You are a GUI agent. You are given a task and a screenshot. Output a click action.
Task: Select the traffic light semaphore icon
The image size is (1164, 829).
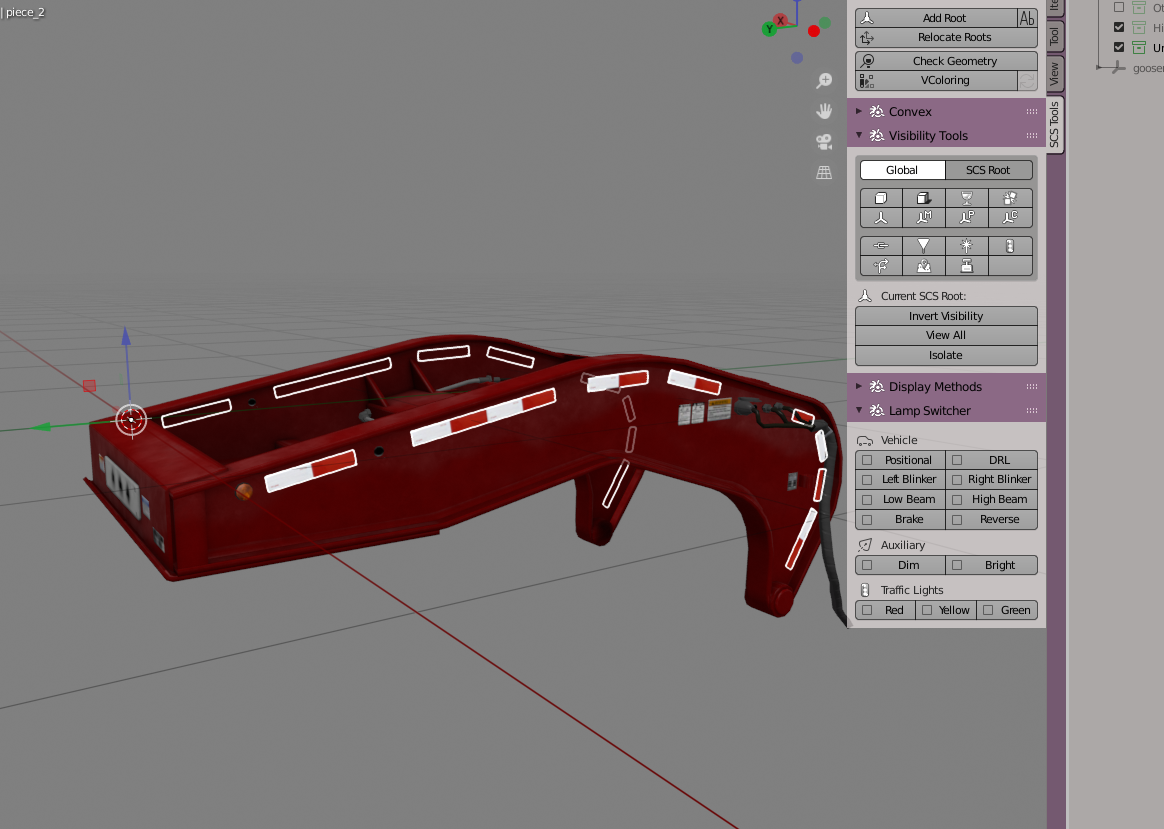1011,245
